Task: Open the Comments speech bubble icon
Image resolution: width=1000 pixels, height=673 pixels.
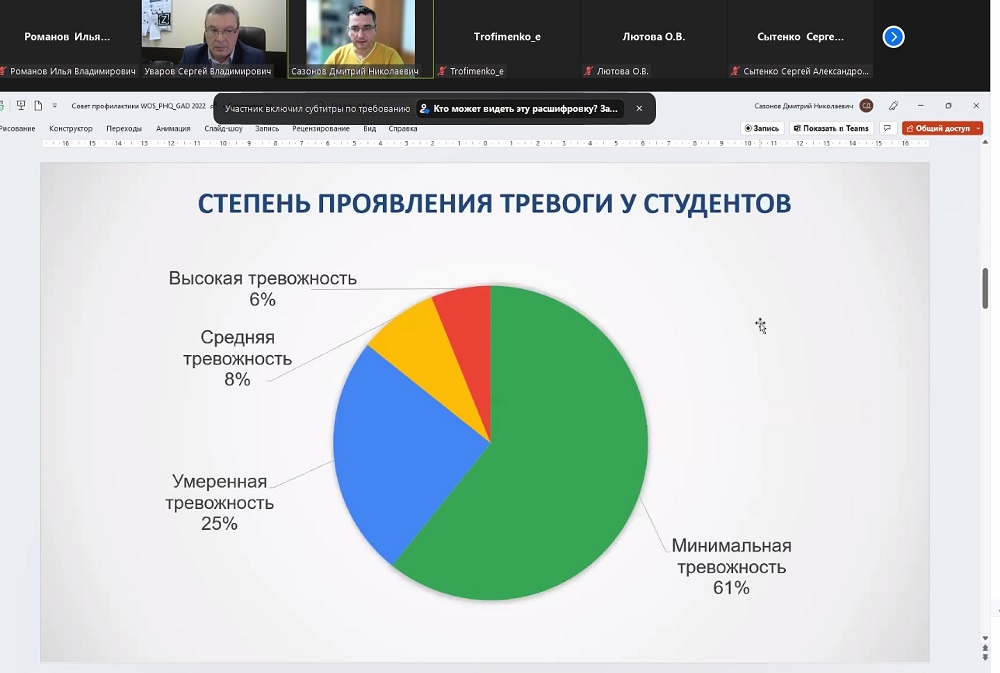Action: tap(887, 128)
